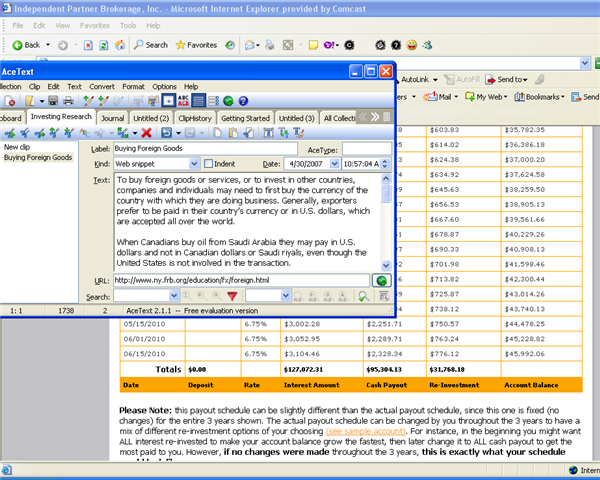Viewport: 600px width, 480px height.
Task: Click the Send to button in Google toolbar
Action: pyautogui.click(x=507, y=80)
